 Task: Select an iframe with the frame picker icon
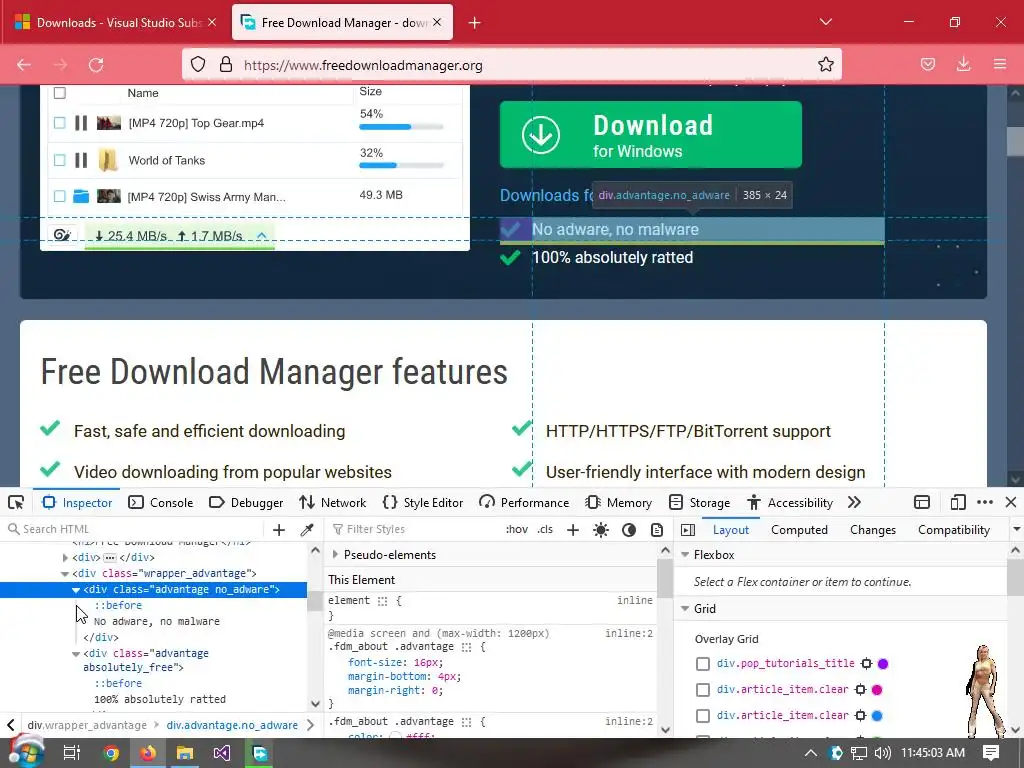[x=922, y=502]
